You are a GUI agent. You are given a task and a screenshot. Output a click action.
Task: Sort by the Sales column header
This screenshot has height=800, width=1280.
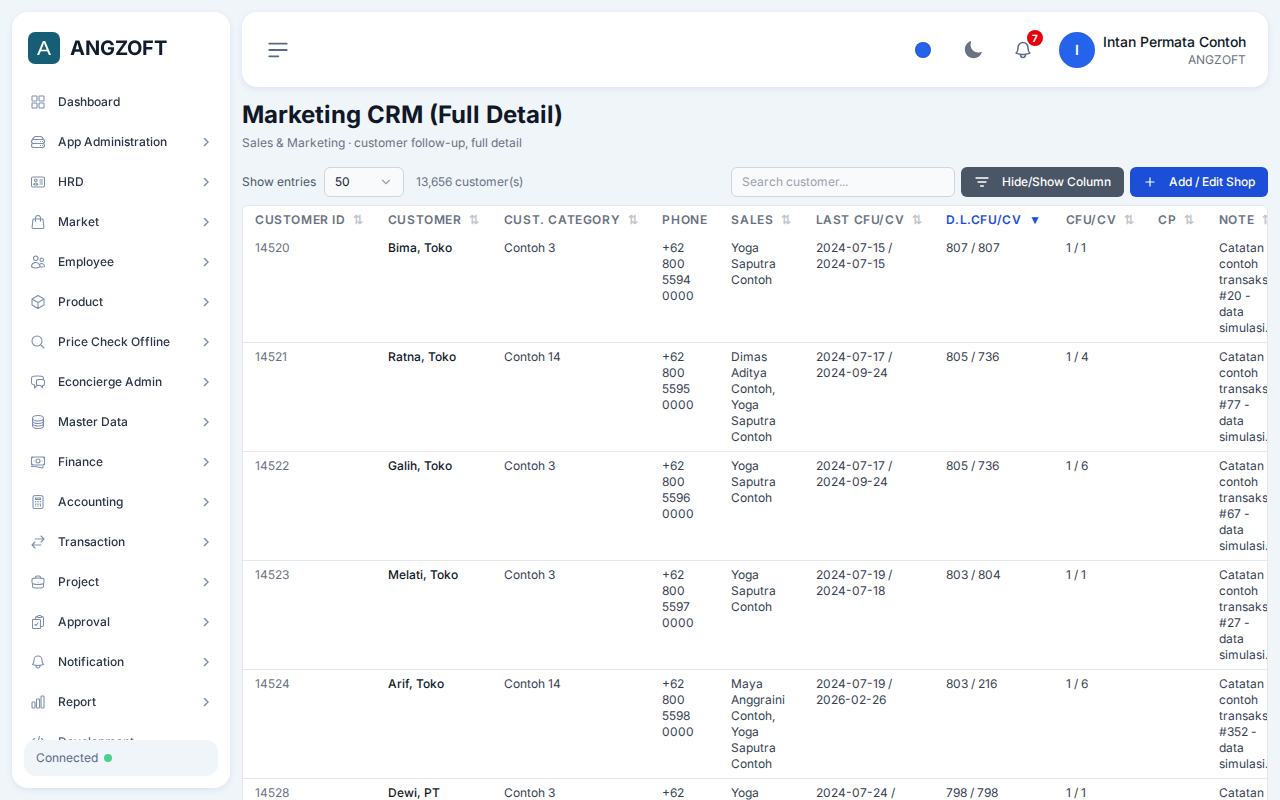click(x=761, y=220)
